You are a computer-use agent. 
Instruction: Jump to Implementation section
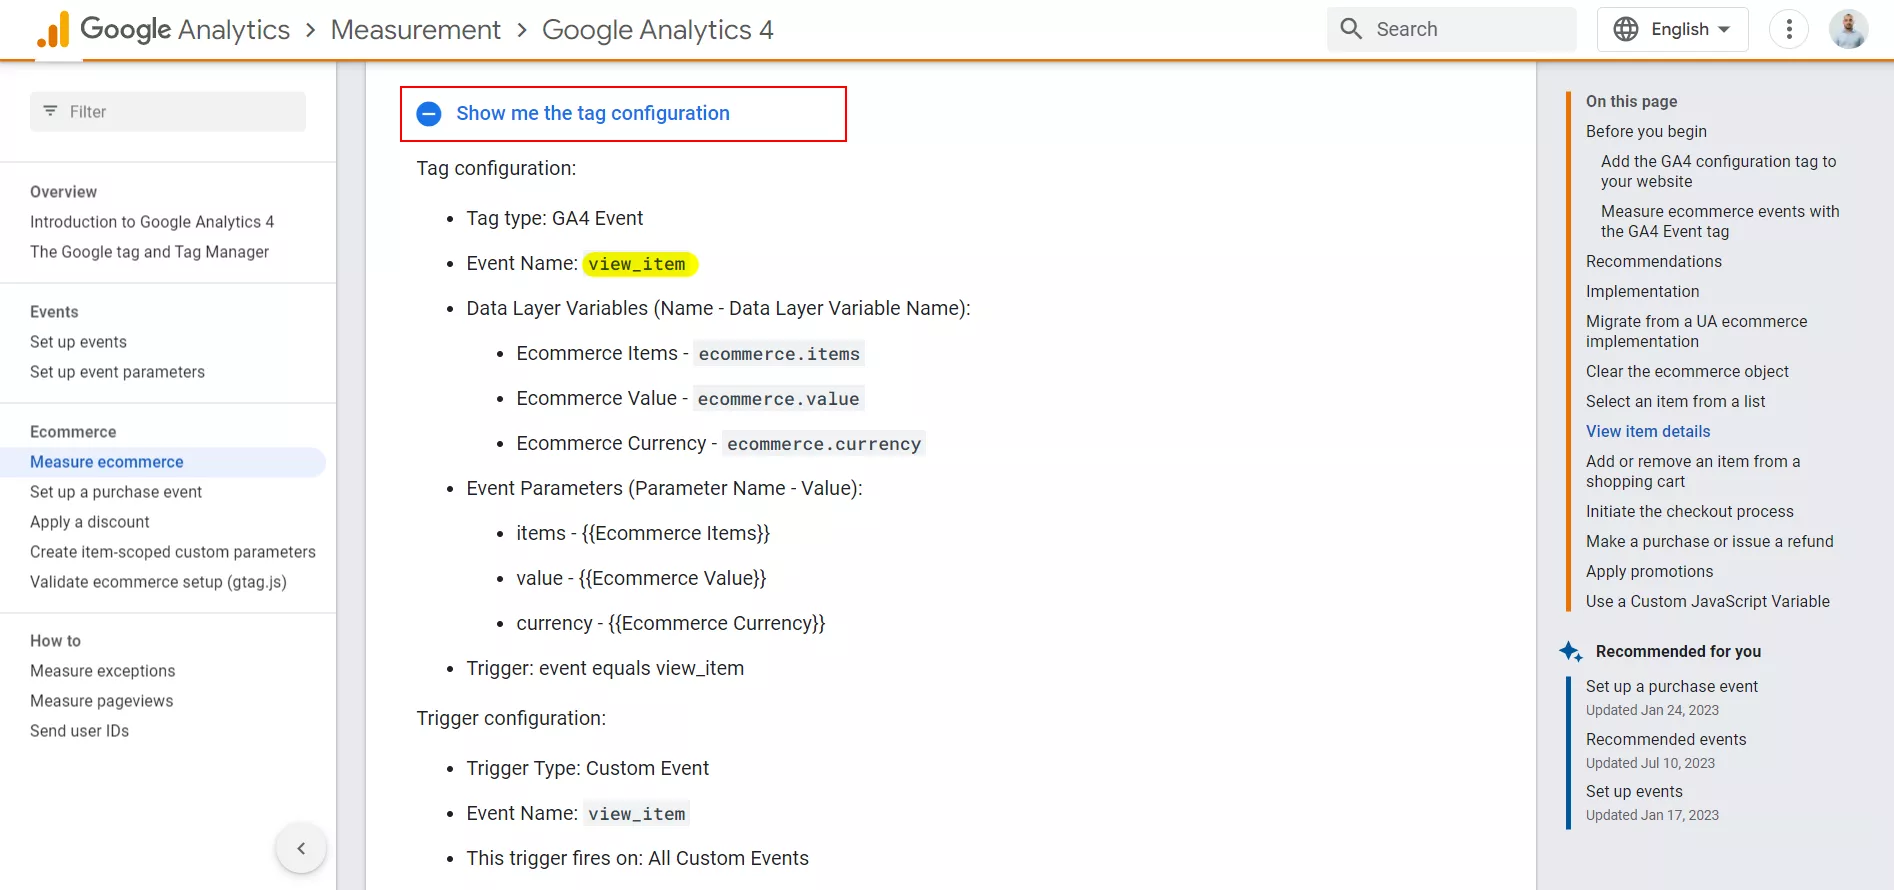click(x=1642, y=291)
